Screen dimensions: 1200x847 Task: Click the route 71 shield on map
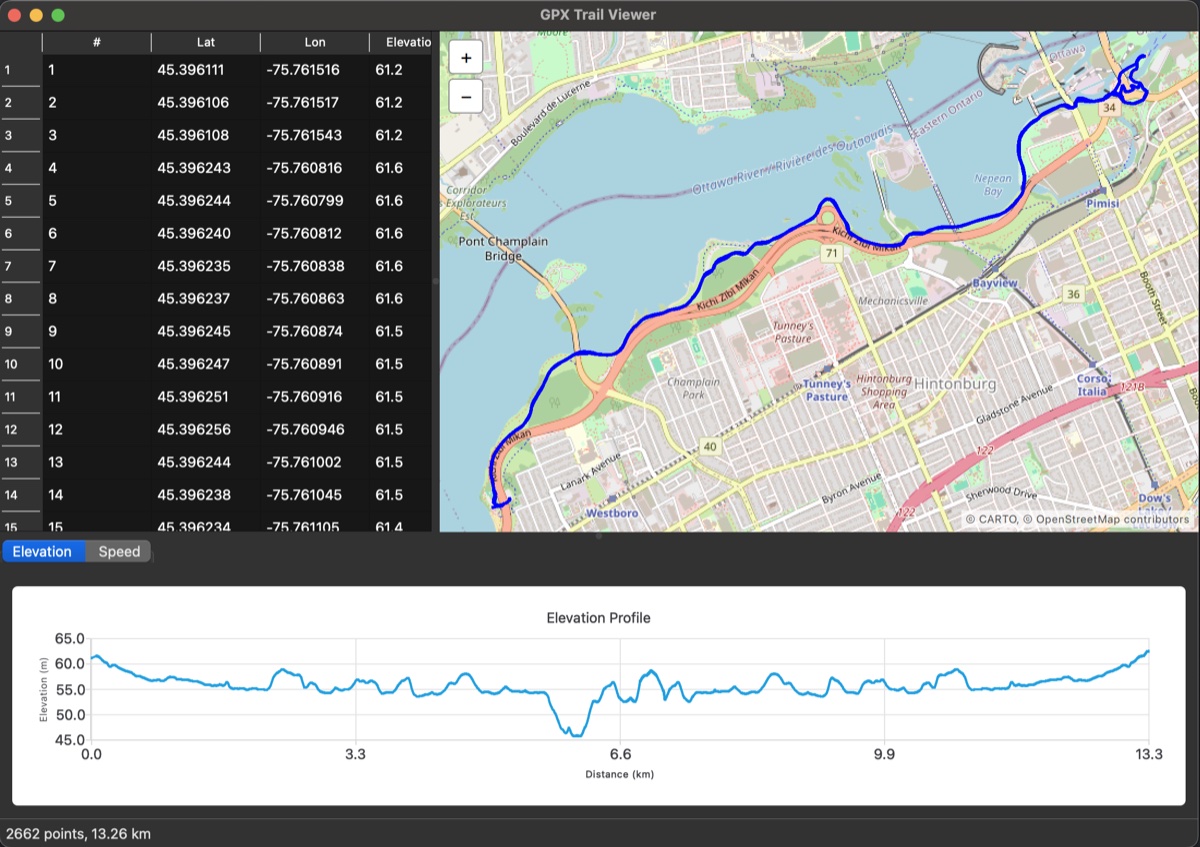click(x=831, y=254)
